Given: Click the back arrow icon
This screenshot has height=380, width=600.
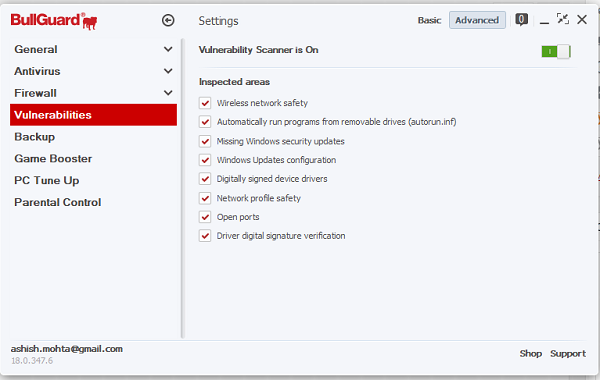Looking at the screenshot, I should tap(168, 20).
